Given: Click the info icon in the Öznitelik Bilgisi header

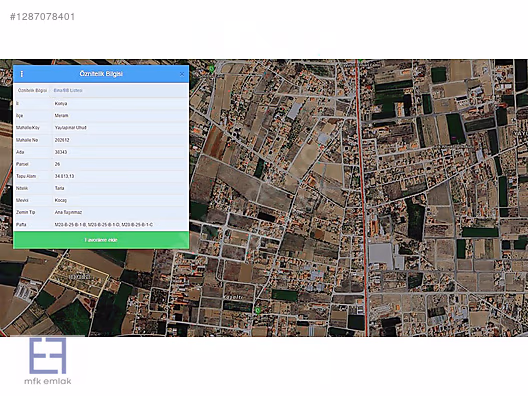Looking at the screenshot, I should [22, 74].
